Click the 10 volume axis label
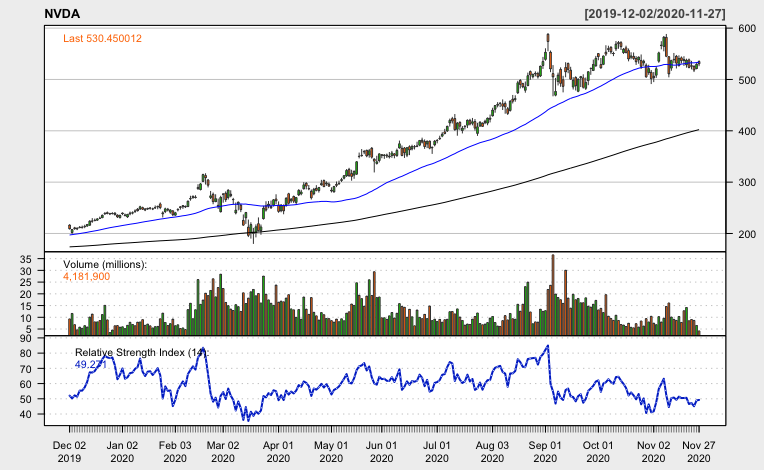764x470 pixels. pos(25,318)
